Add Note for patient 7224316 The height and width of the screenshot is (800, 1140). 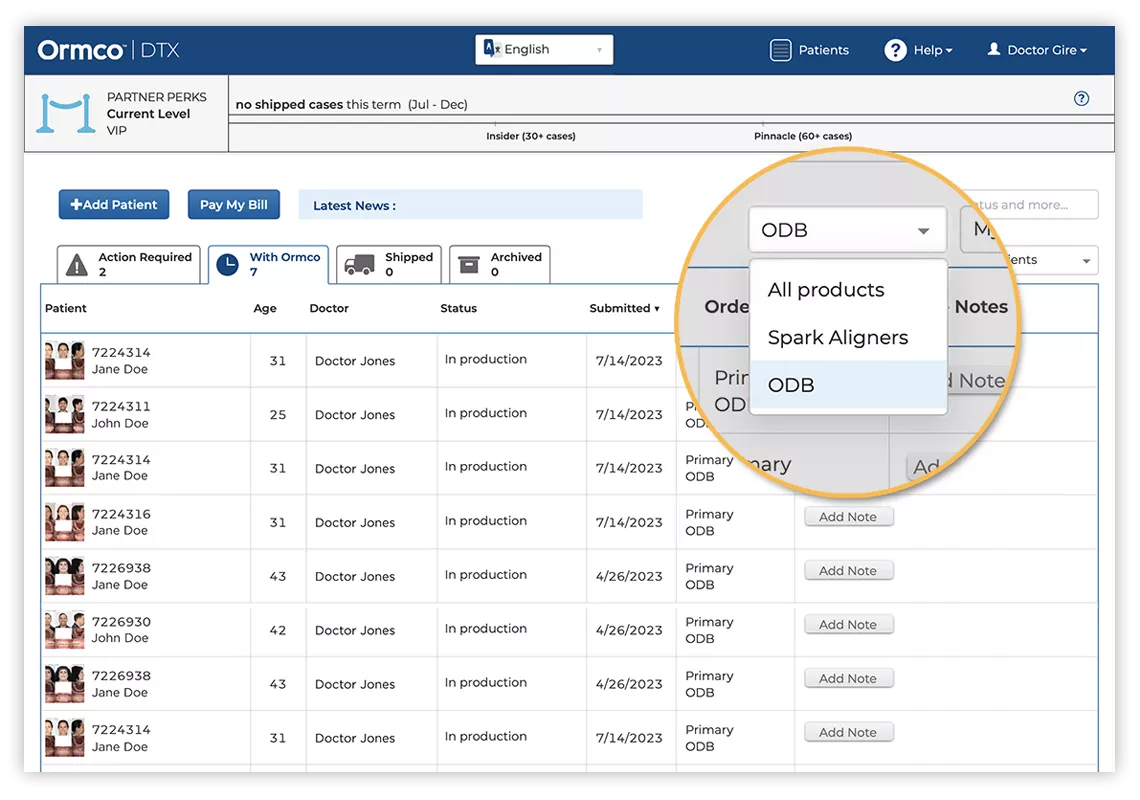(x=848, y=516)
